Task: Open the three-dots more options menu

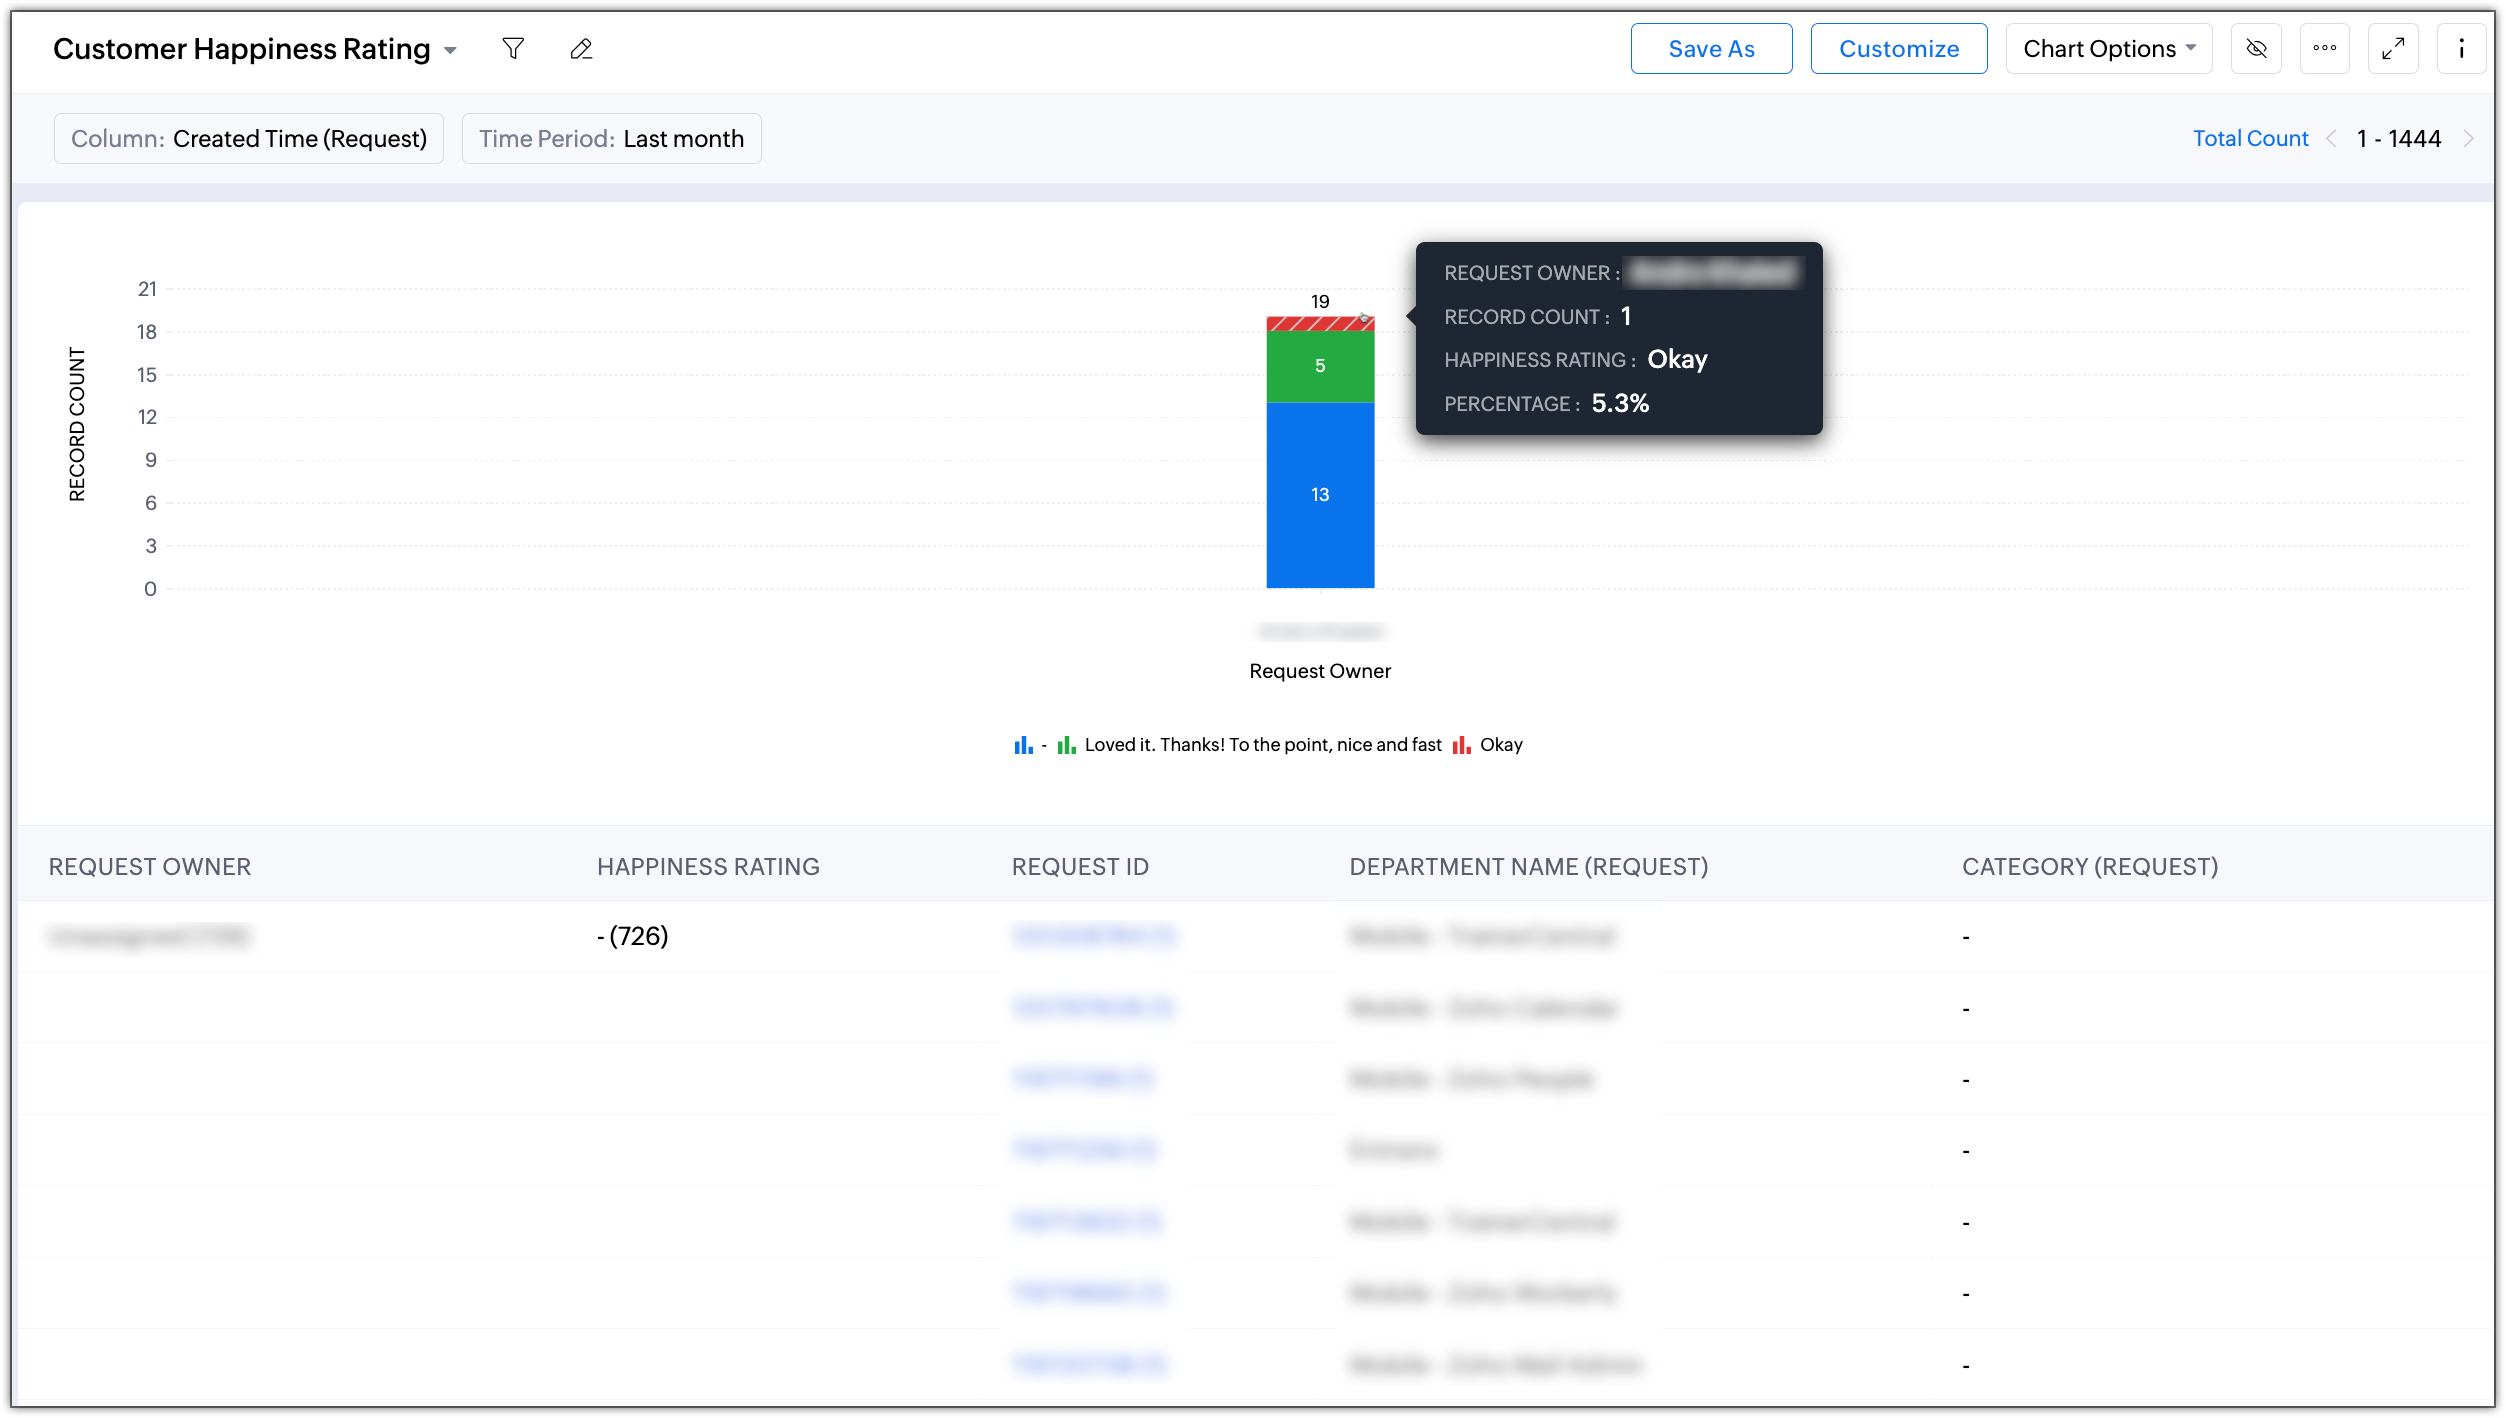Action: pyautogui.click(x=2324, y=49)
